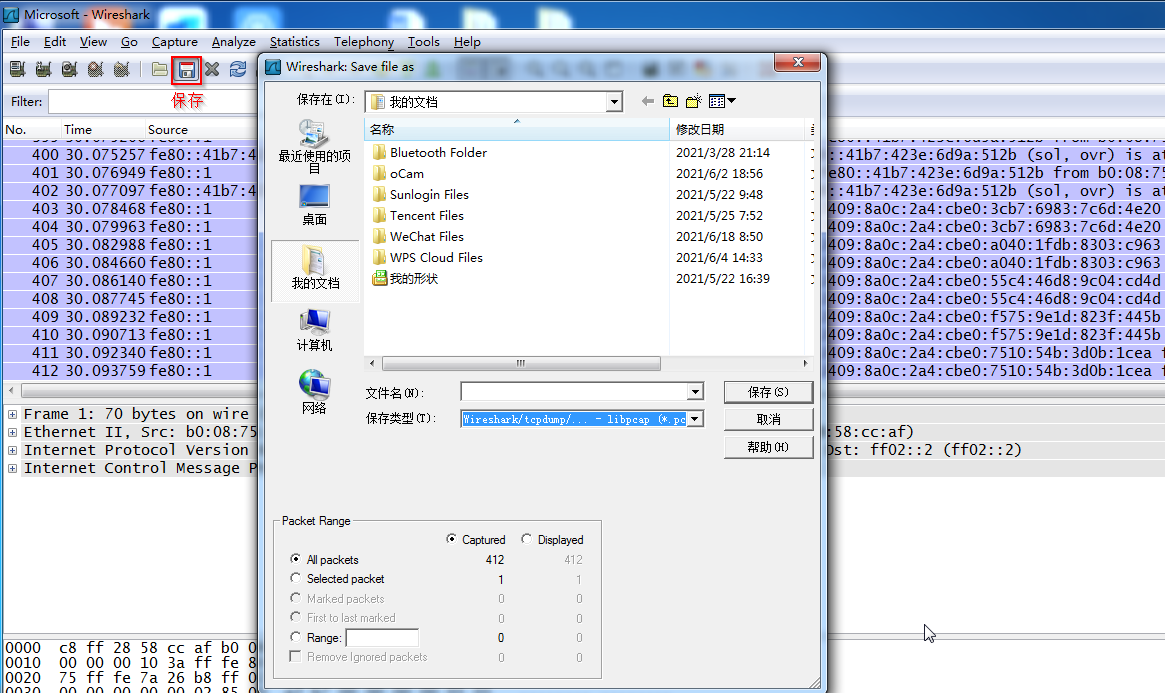Expand Ethernet II tree node

pyautogui.click(x=12, y=432)
